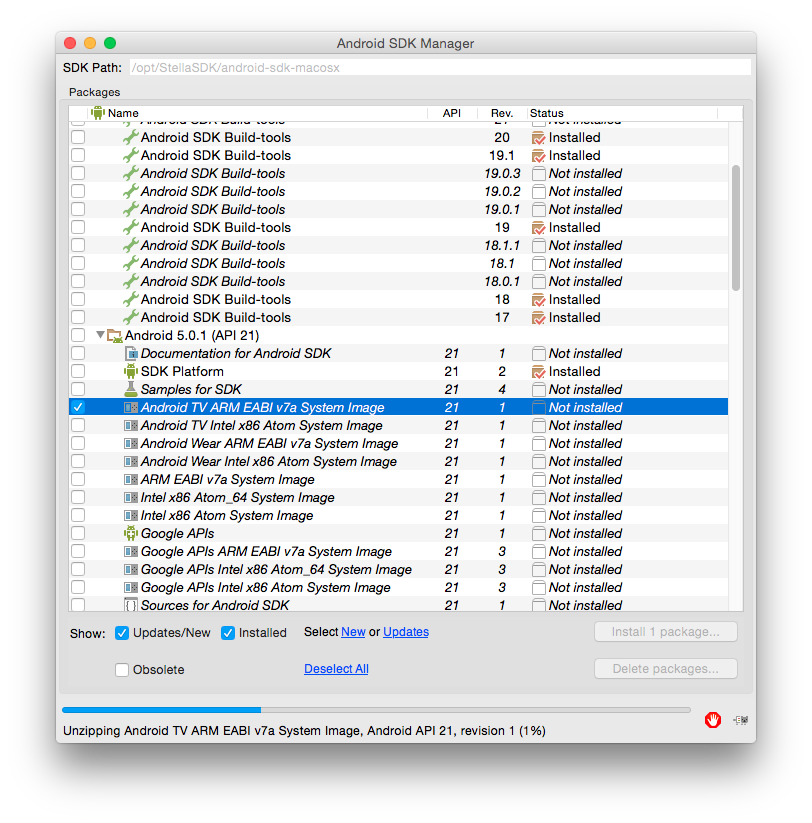This screenshot has width=812, height=823.
Task: Click Android Wear ARM EABI image icon
Action: click(x=131, y=444)
